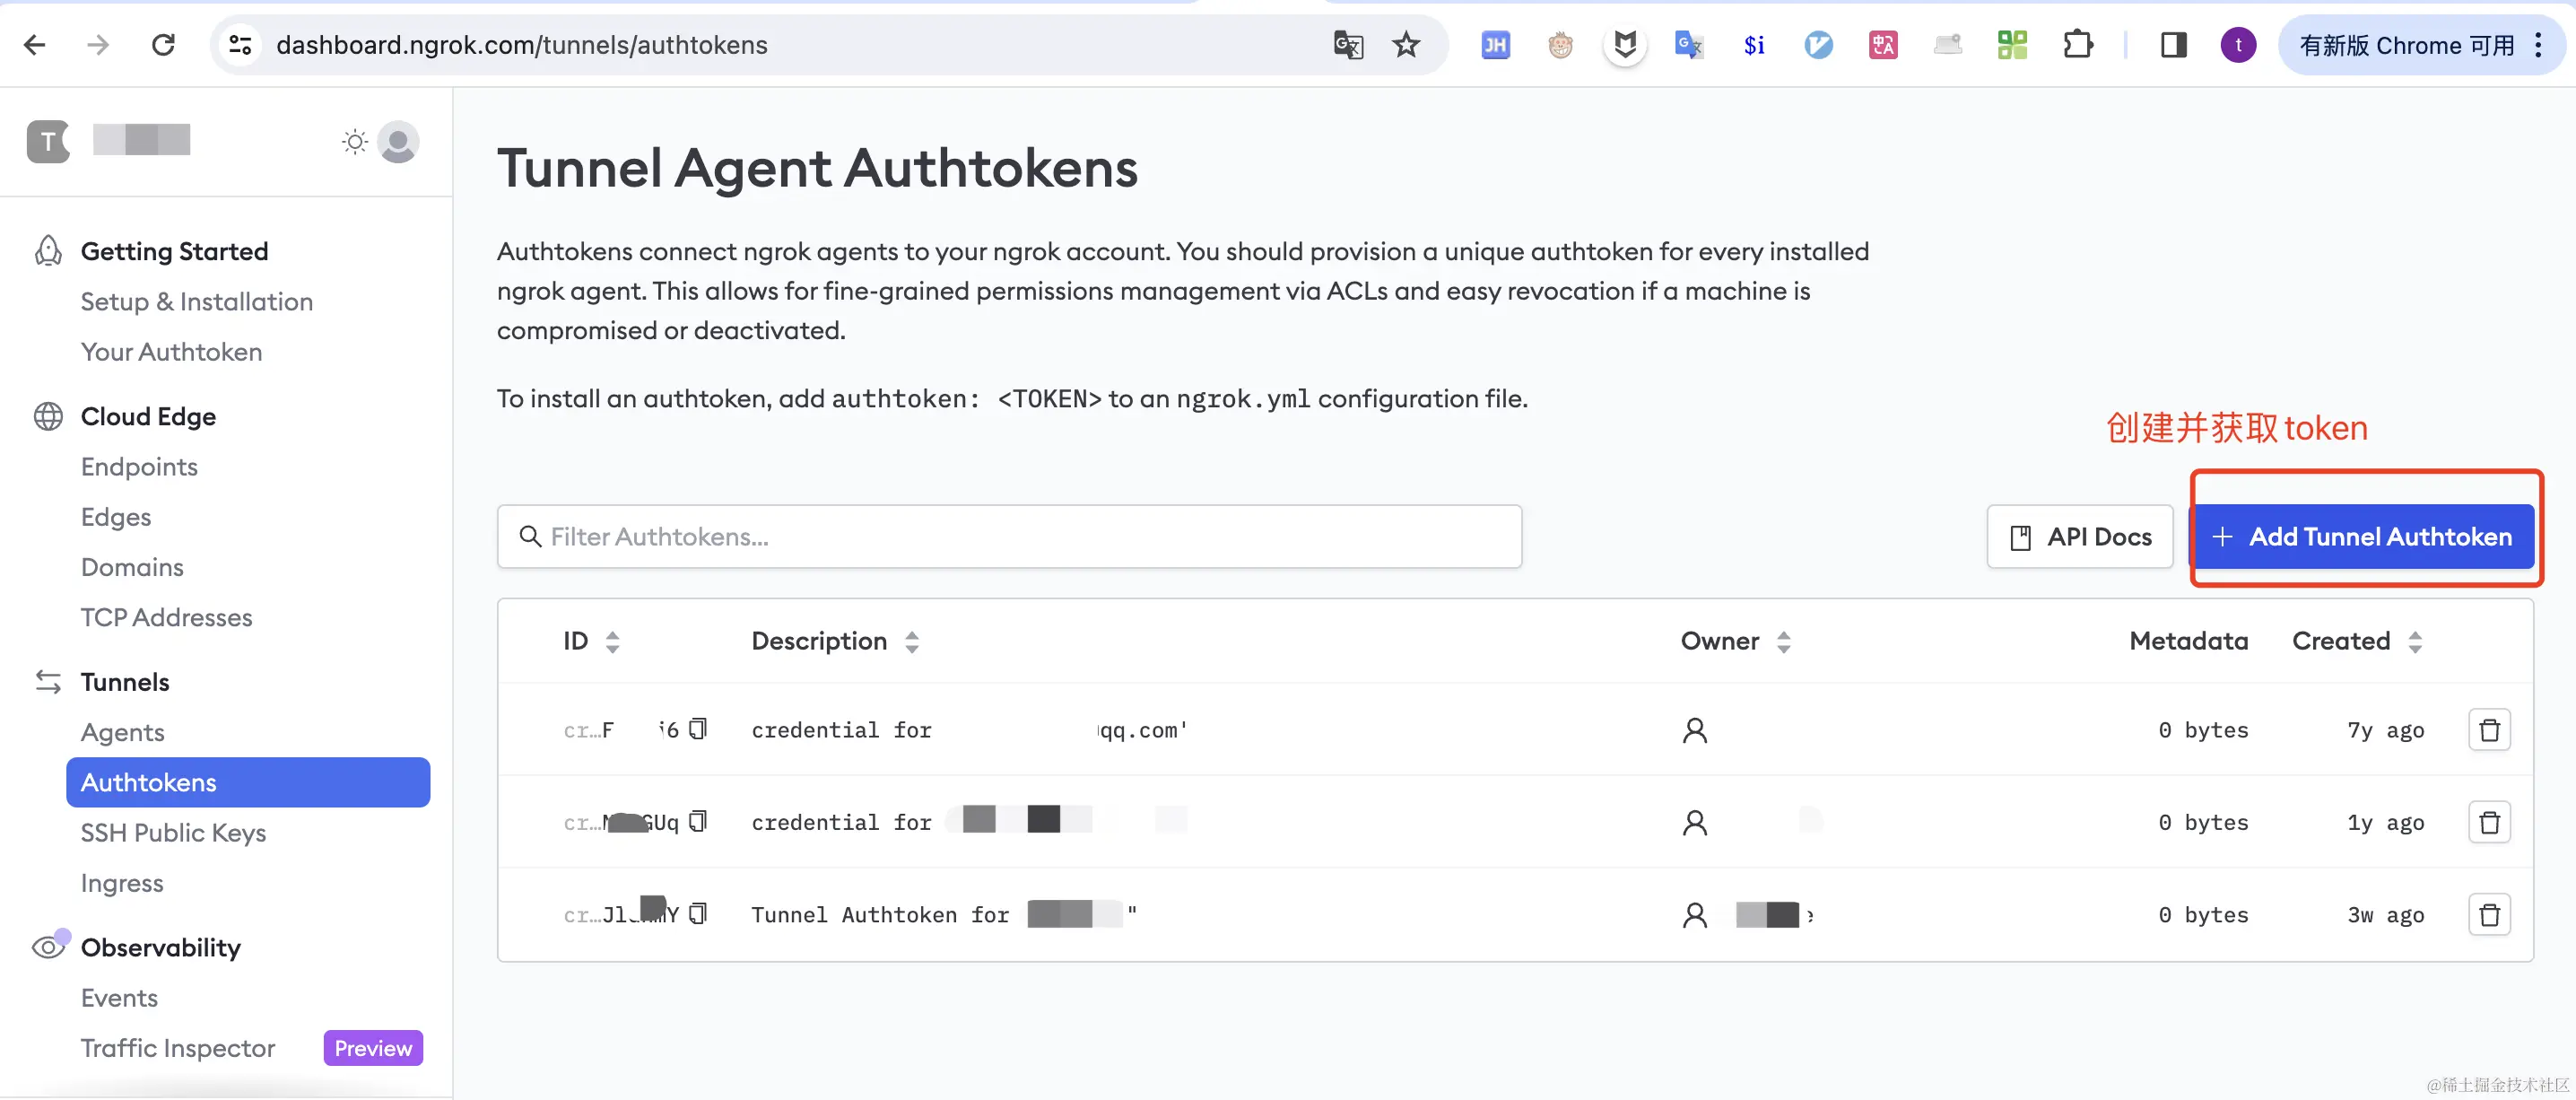Click the Filter Authtokens search field

(1008, 537)
